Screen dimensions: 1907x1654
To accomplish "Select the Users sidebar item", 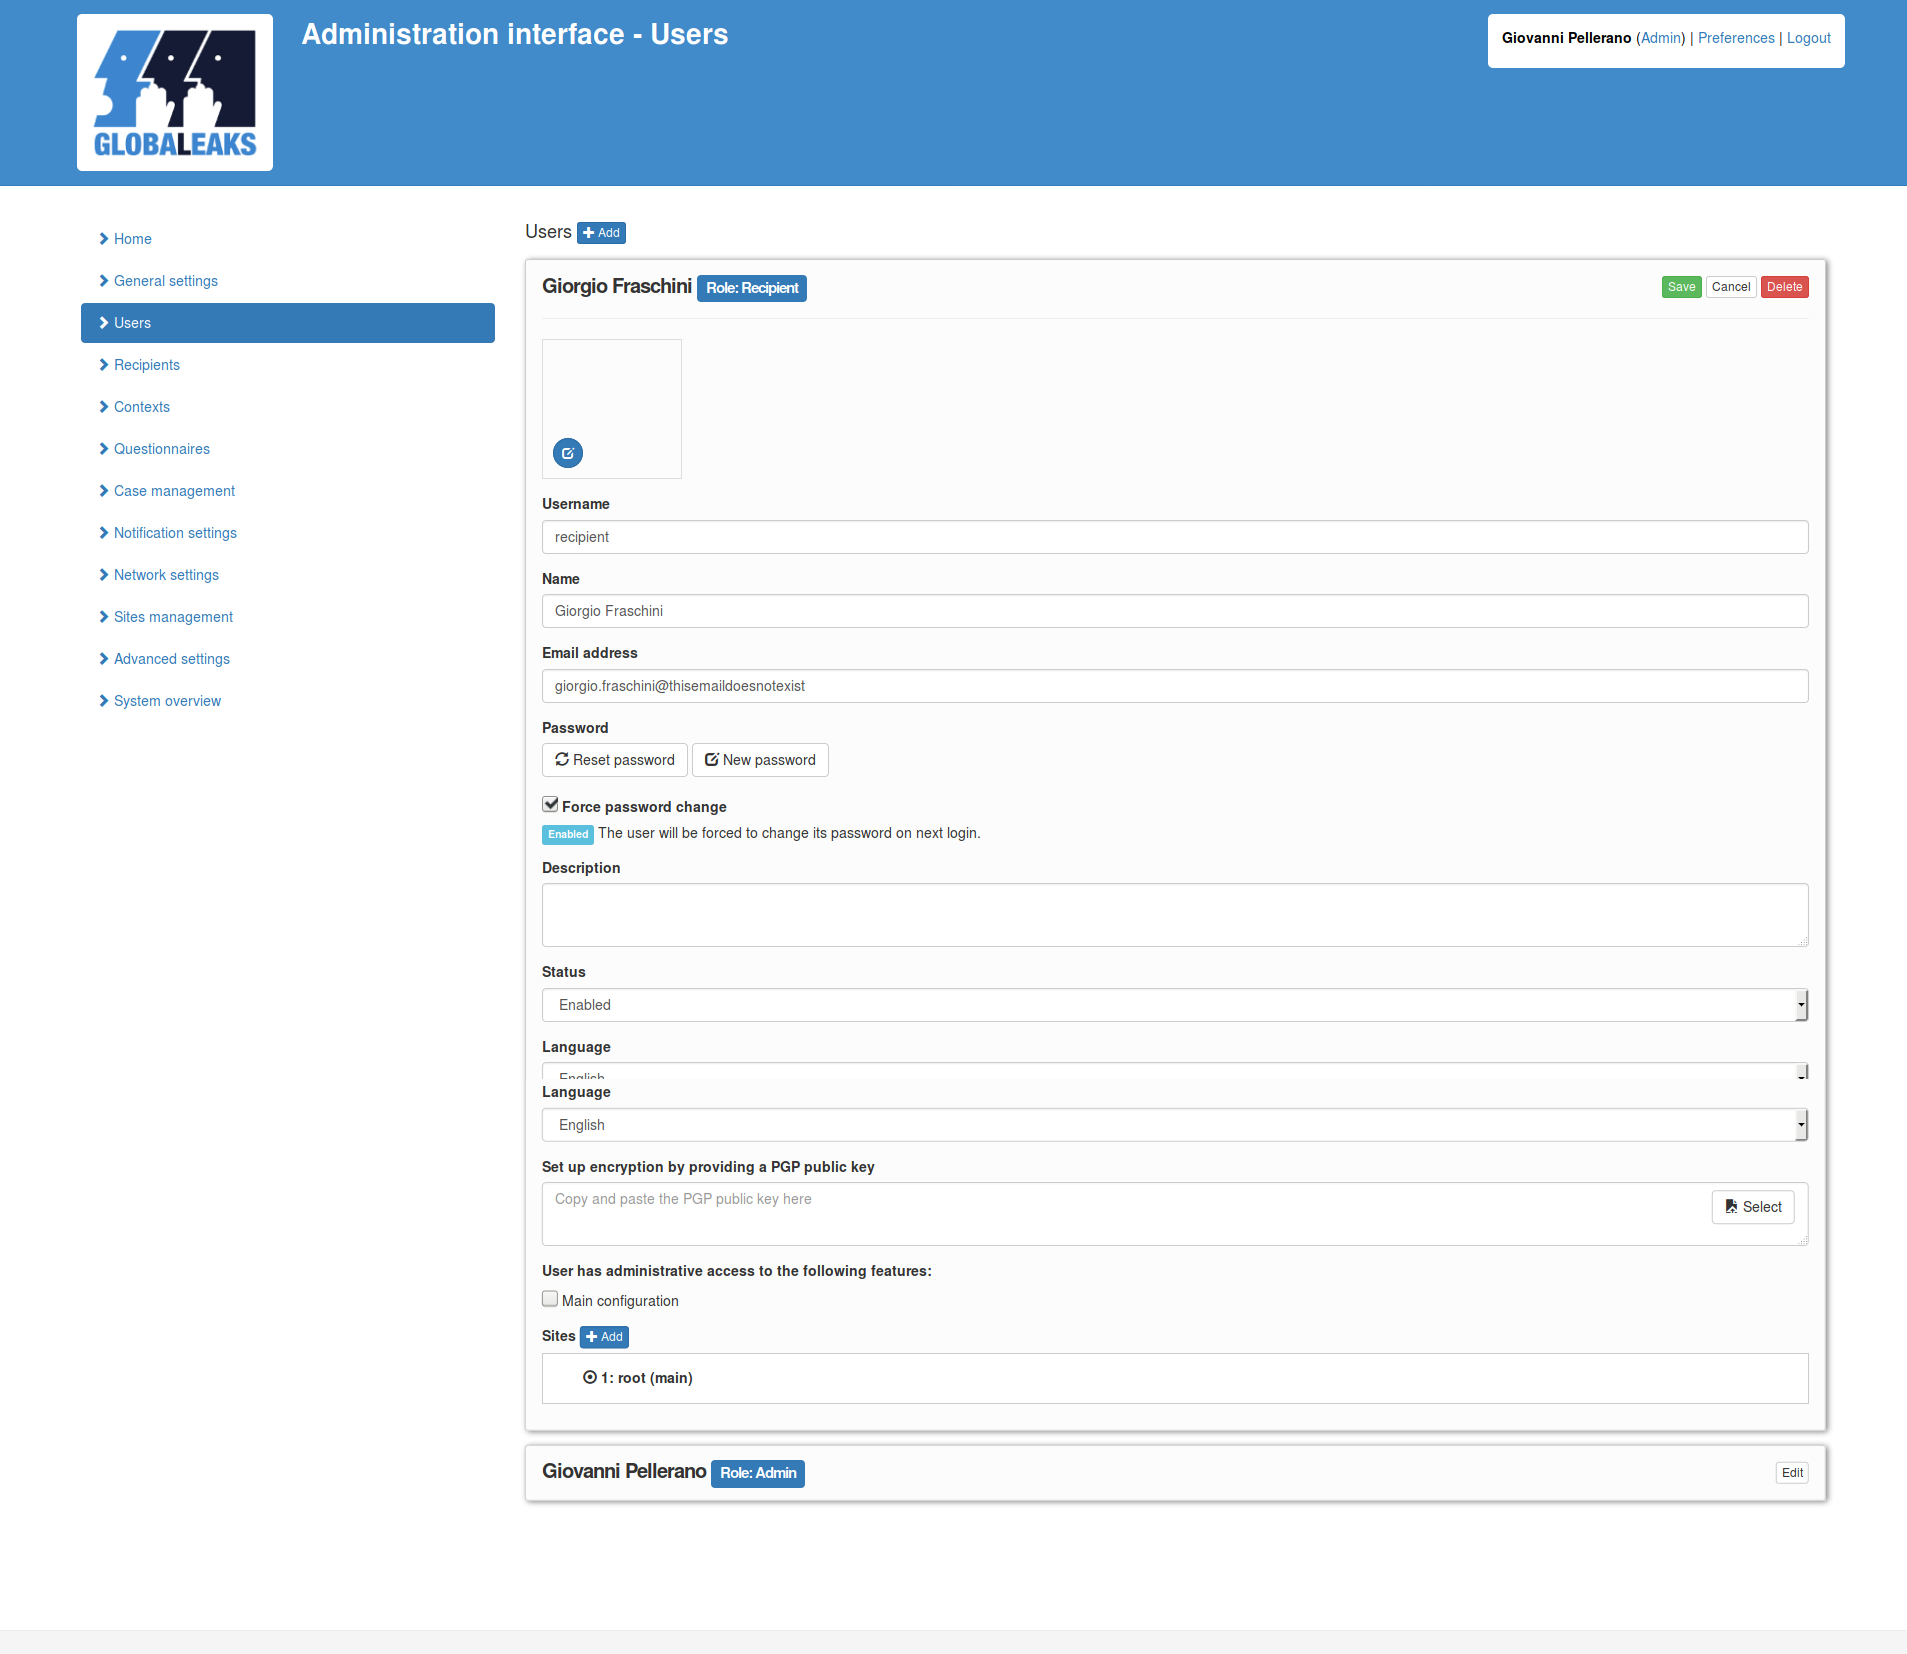I will (x=288, y=323).
